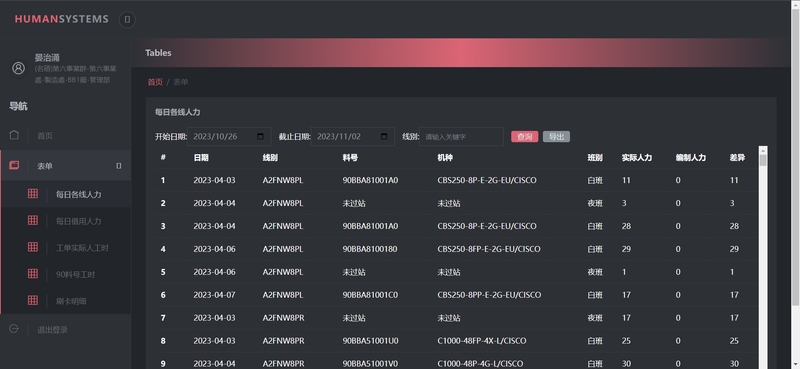Open calendar picker for 截止日期
The image size is (800, 369).
click(384, 137)
